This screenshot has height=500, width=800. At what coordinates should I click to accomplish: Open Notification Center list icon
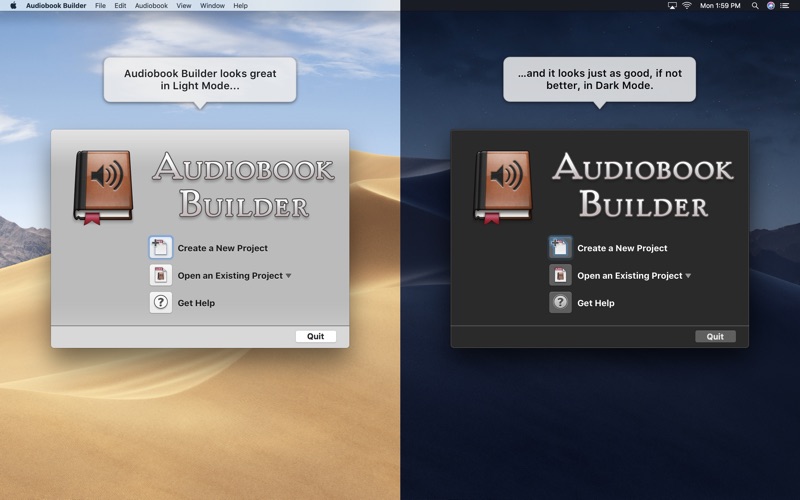tap(785, 6)
